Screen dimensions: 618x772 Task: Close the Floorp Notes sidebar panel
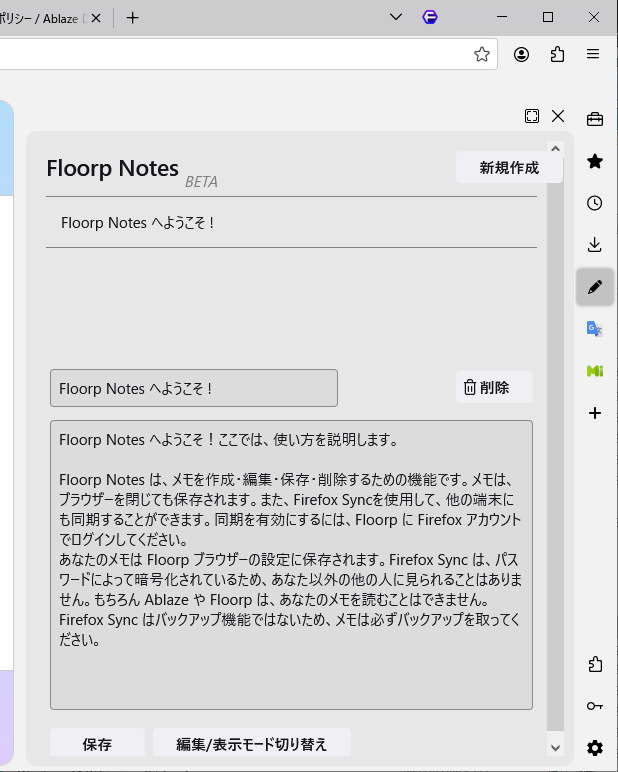[558, 116]
